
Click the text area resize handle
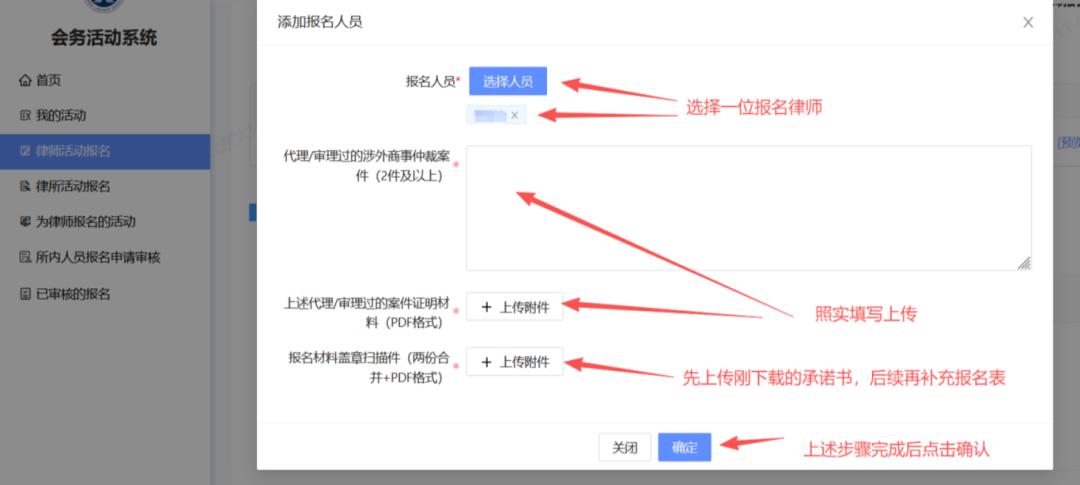point(1024,263)
